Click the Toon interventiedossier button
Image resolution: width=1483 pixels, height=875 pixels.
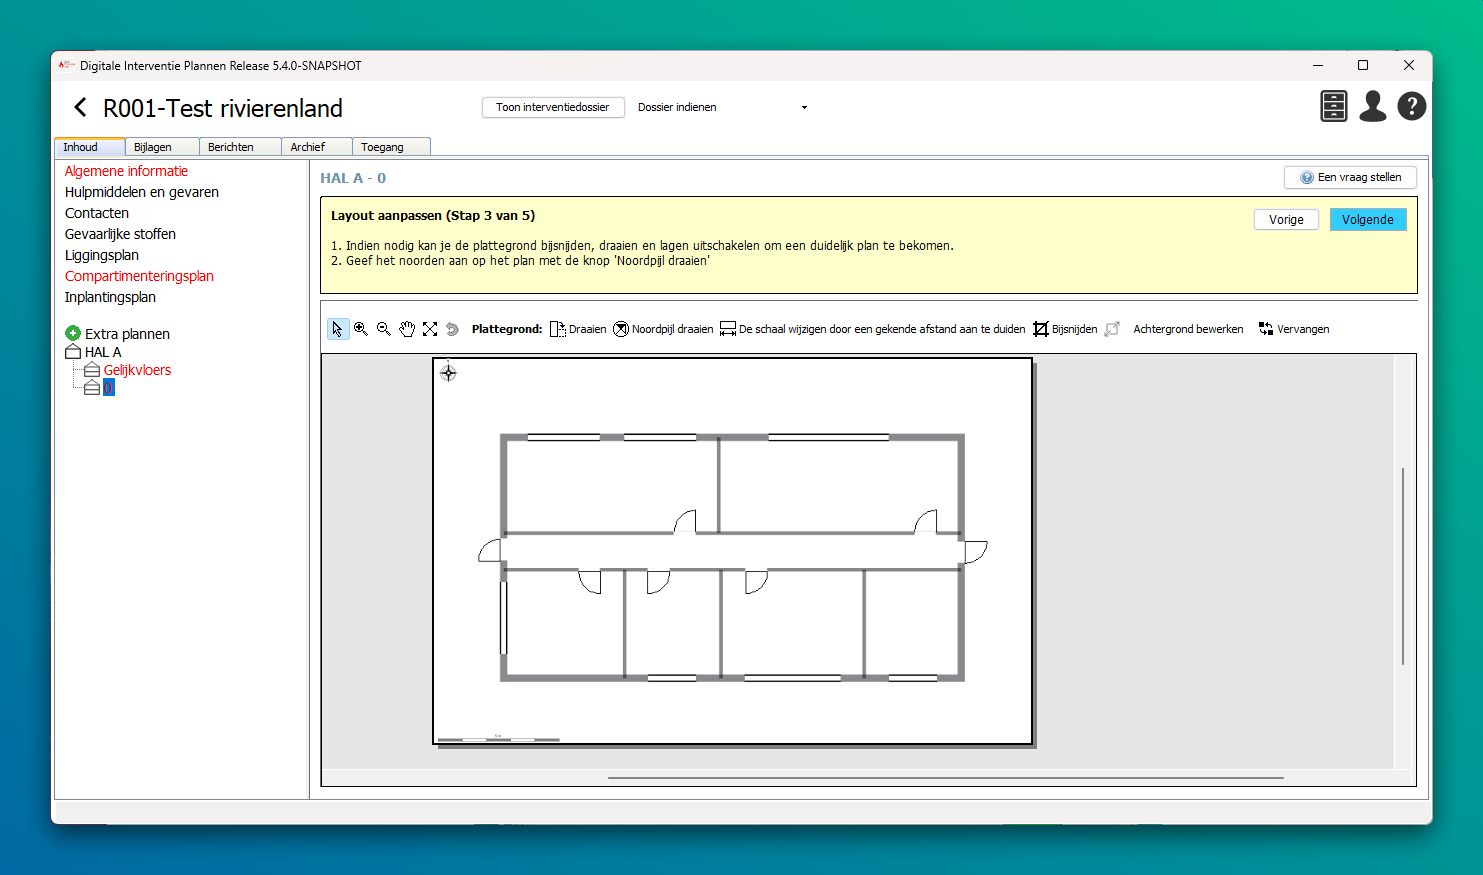coord(553,107)
